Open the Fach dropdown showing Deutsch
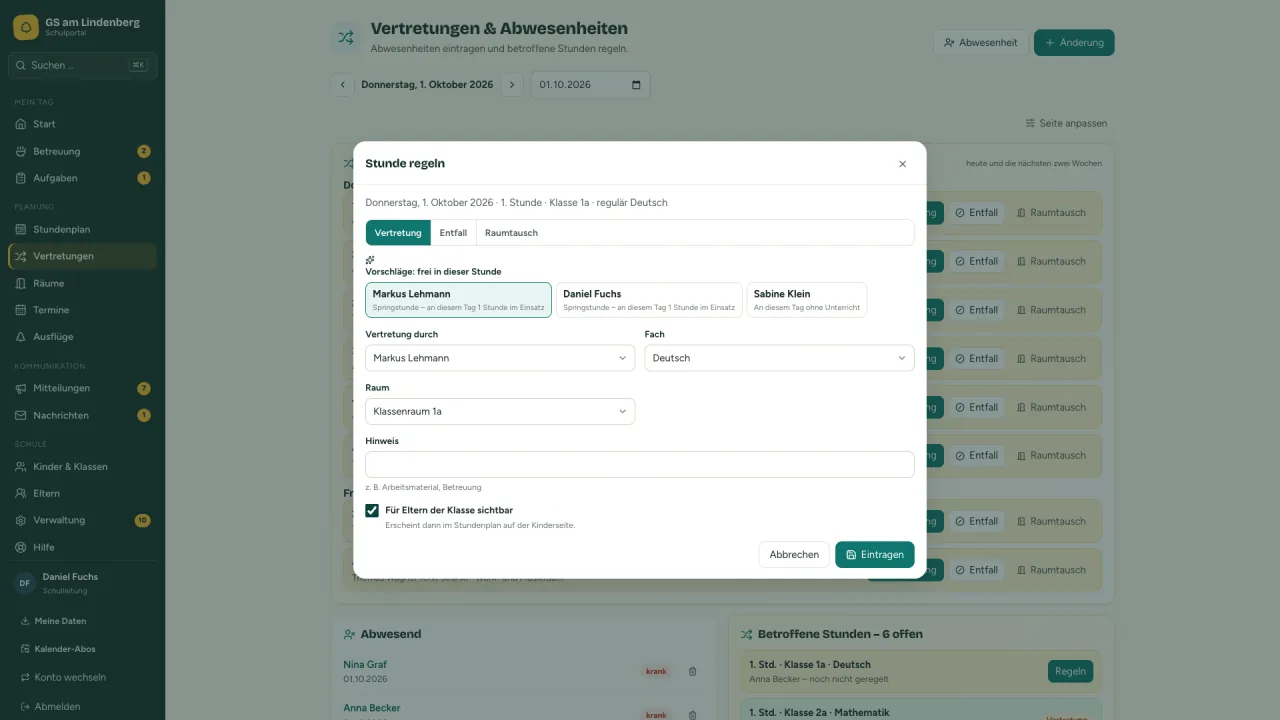 (779, 358)
